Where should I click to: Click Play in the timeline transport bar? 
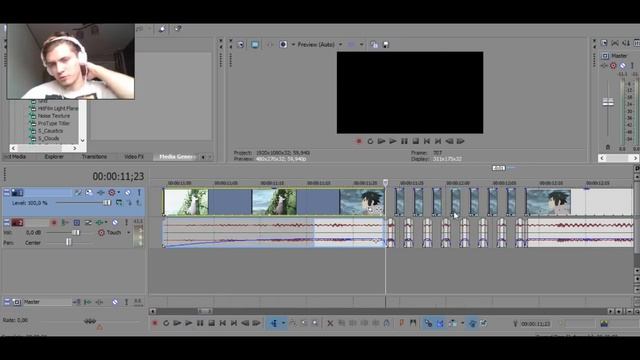click(189, 323)
